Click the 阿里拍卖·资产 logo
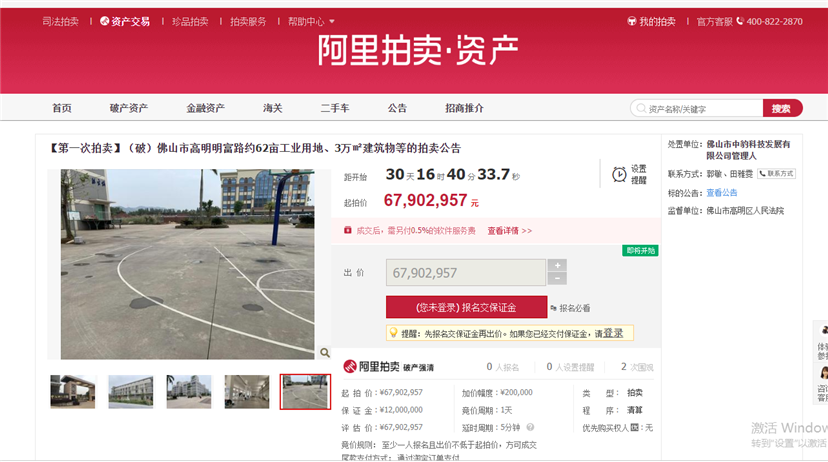828x462 pixels. click(x=418, y=50)
